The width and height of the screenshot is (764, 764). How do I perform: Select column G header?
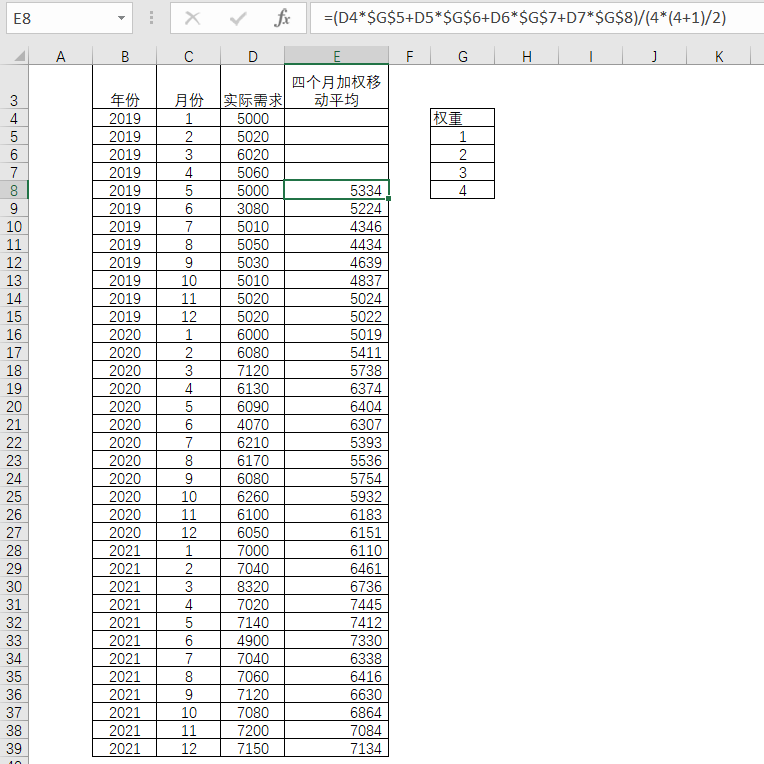tap(462, 57)
